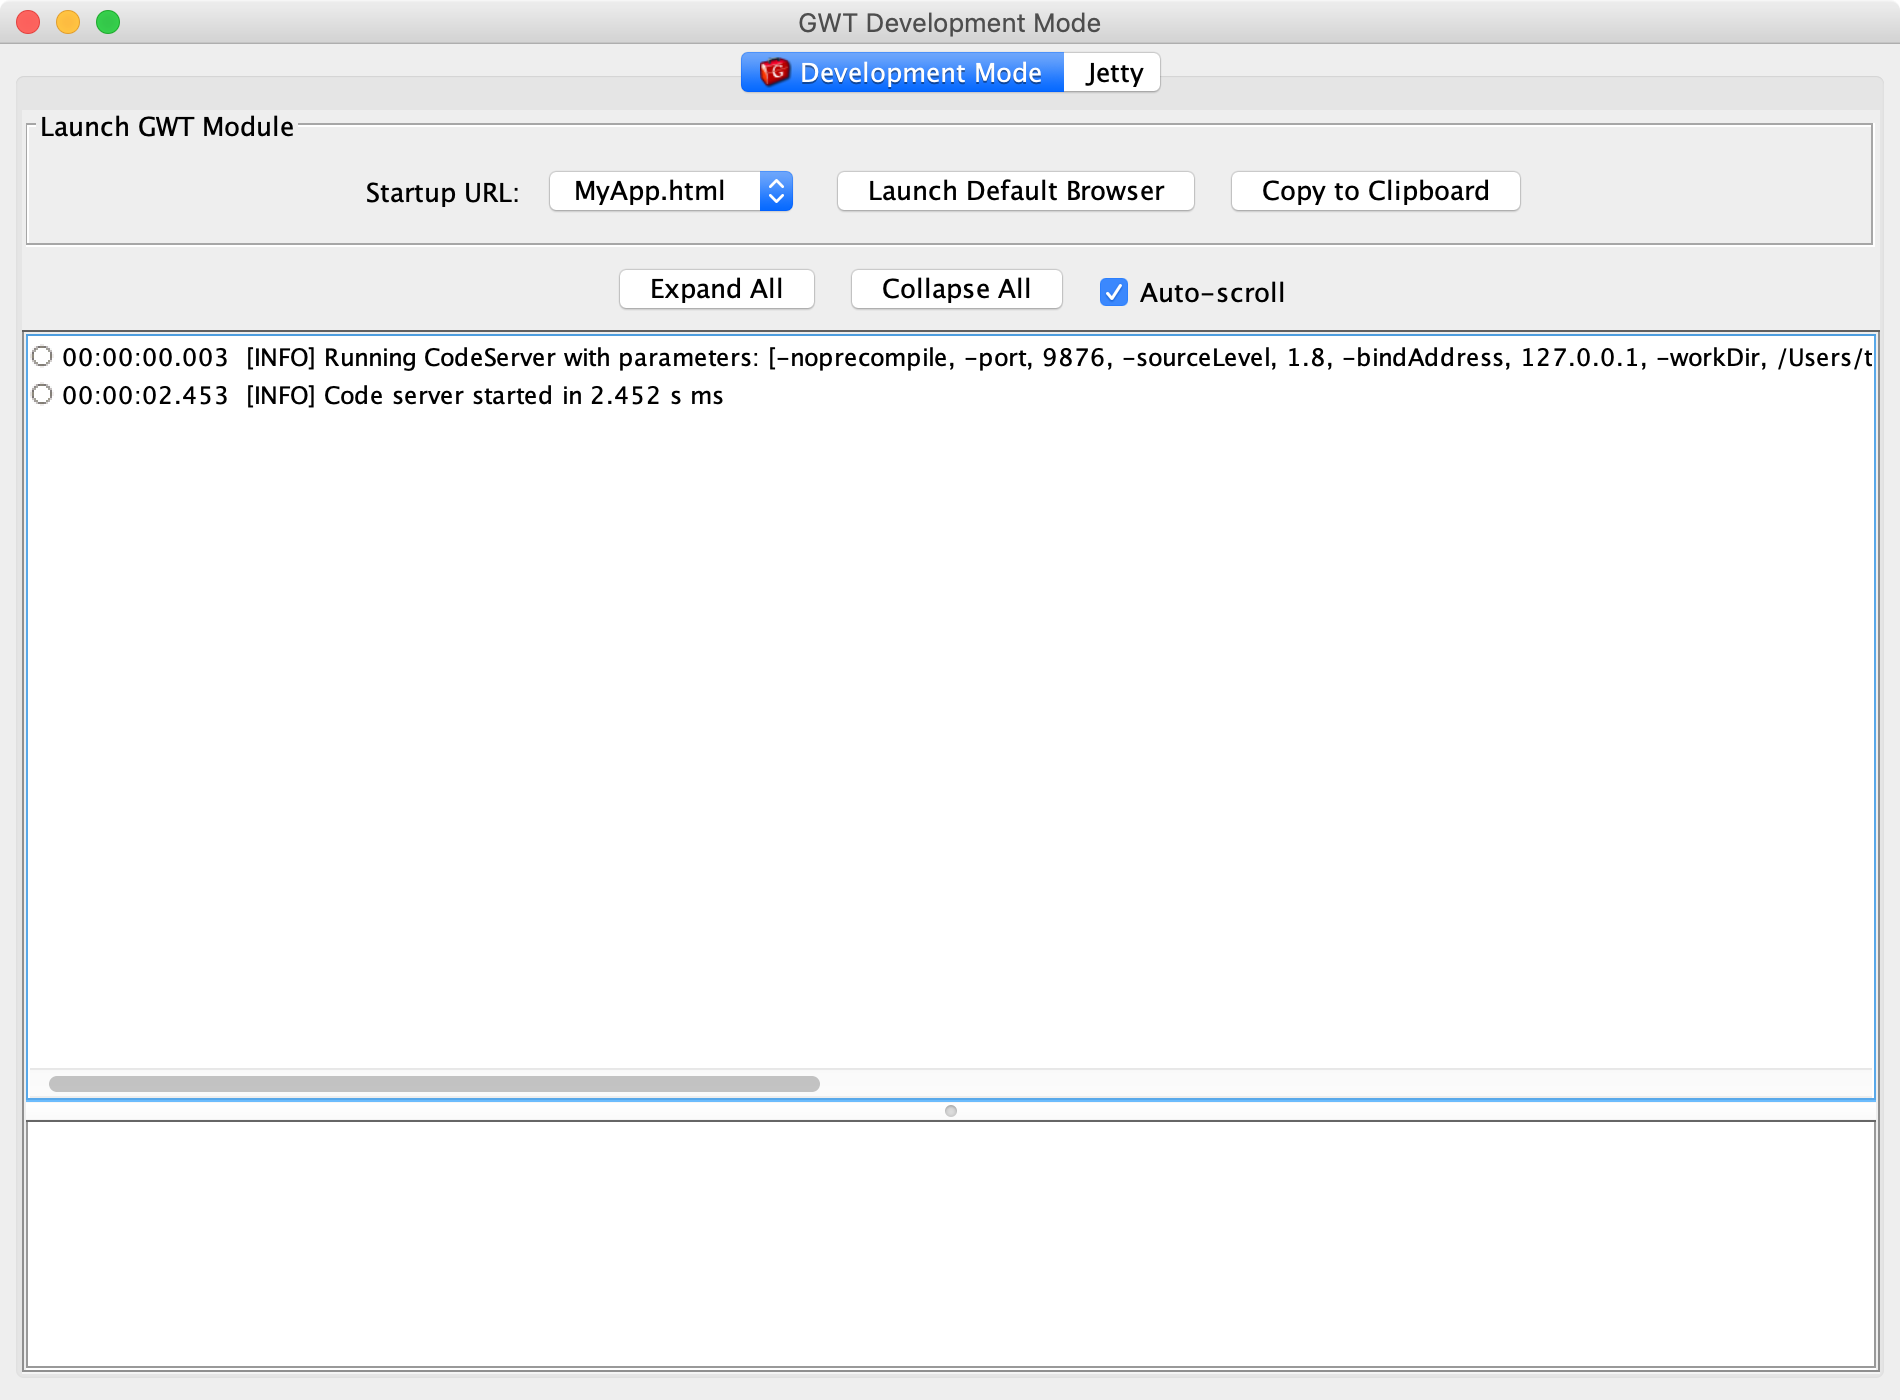This screenshot has height=1400, width=1900.
Task: Close the GWT Development Mode window
Action: pos(28,22)
